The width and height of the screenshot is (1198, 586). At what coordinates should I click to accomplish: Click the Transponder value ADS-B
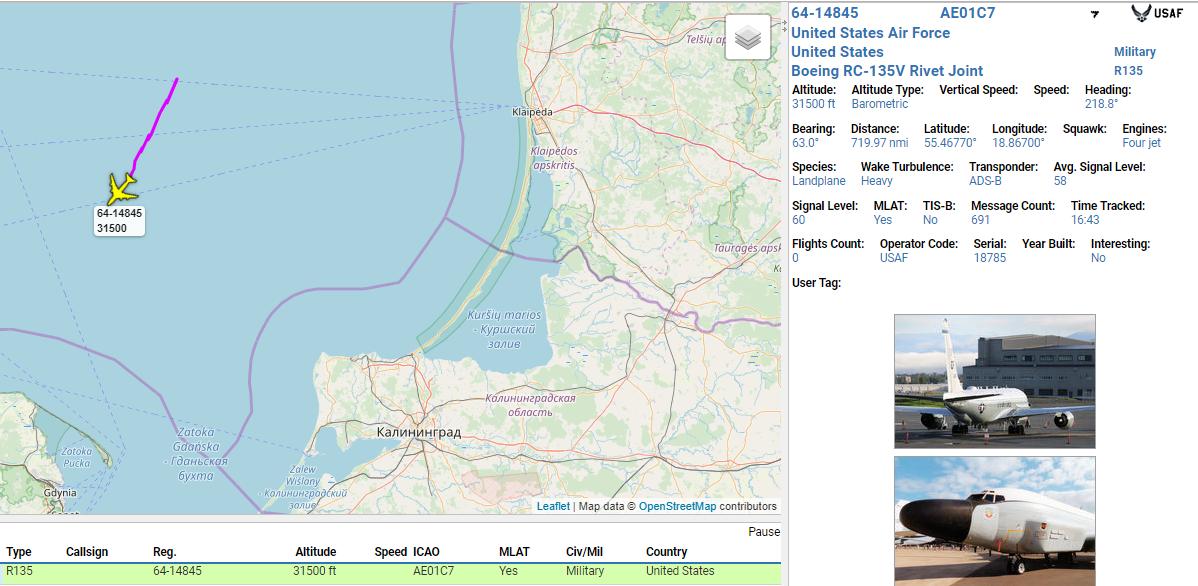pos(986,181)
